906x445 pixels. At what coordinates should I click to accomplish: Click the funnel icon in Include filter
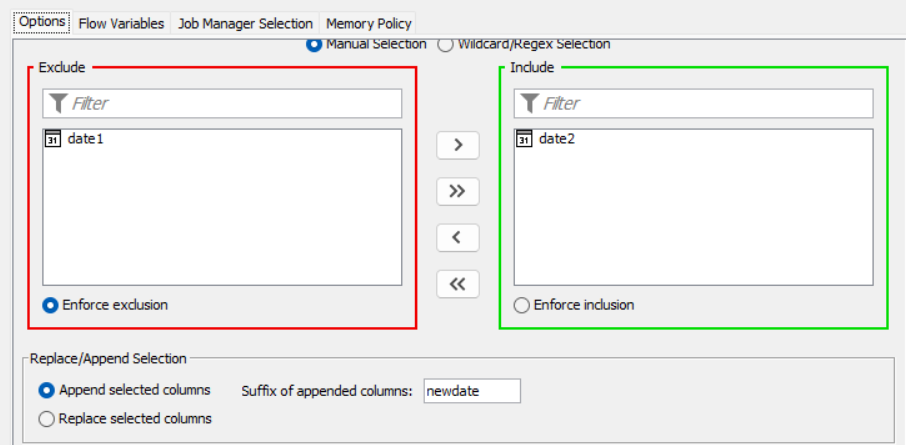click(x=529, y=103)
